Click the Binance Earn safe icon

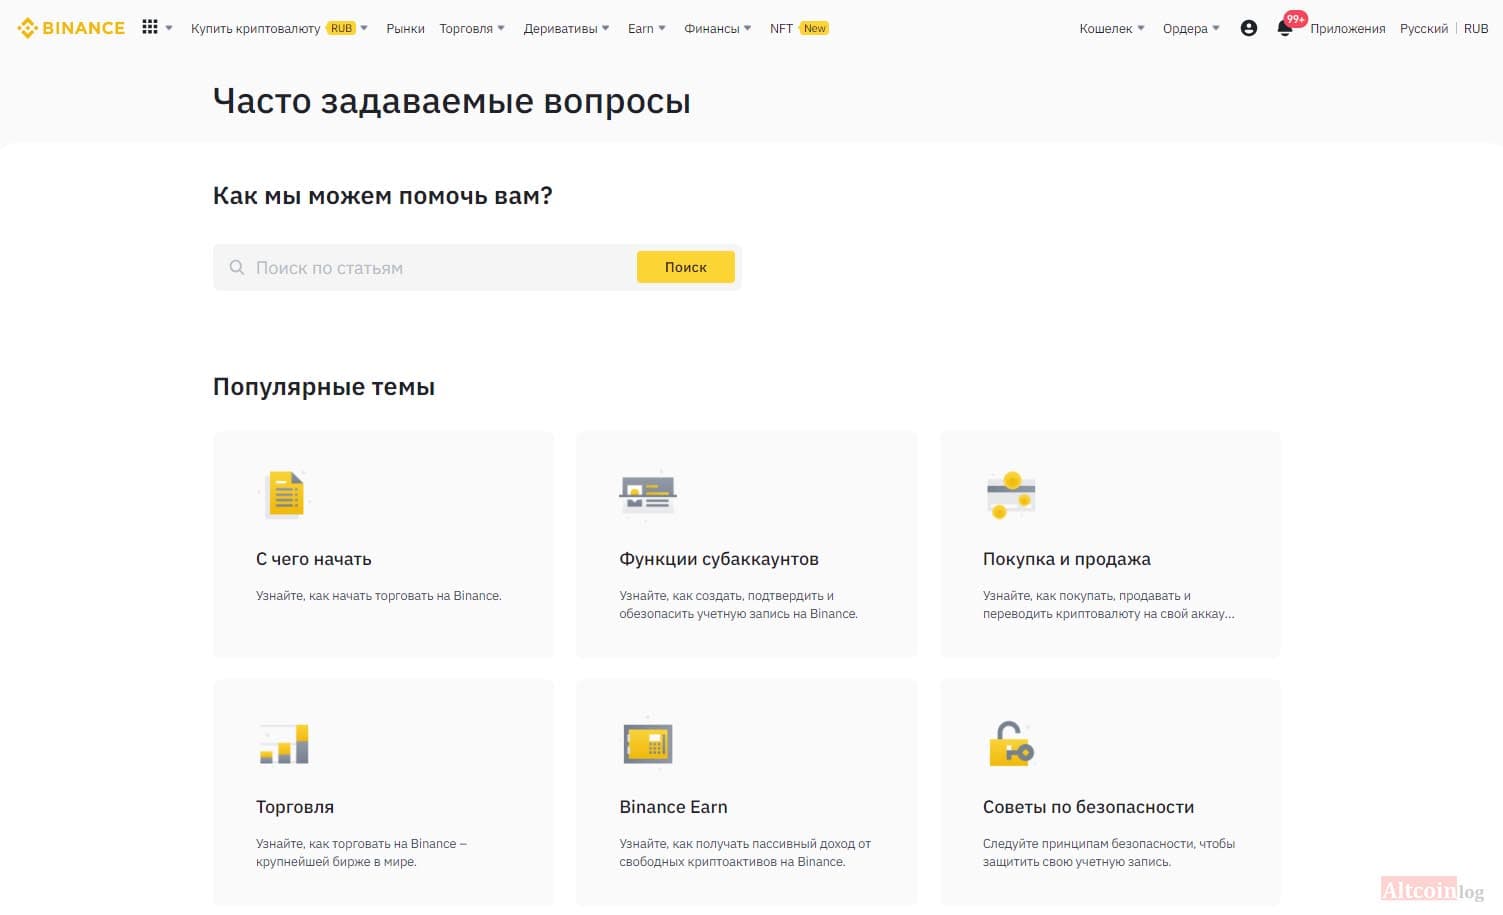pos(648,743)
